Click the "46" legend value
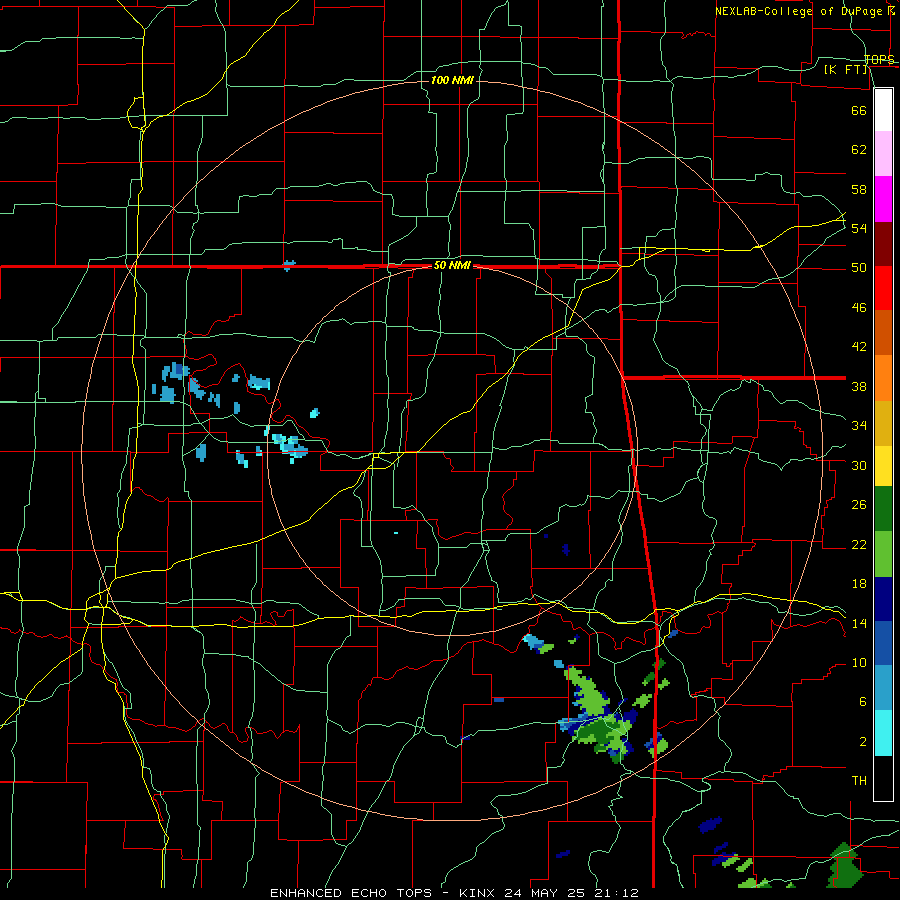The image size is (900, 900). pos(859,308)
